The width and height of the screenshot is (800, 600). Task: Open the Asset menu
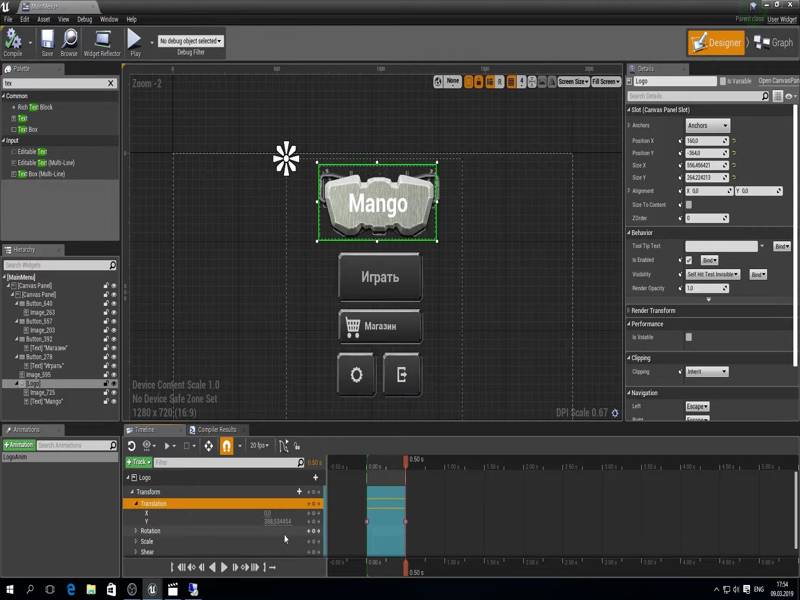(x=44, y=19)
